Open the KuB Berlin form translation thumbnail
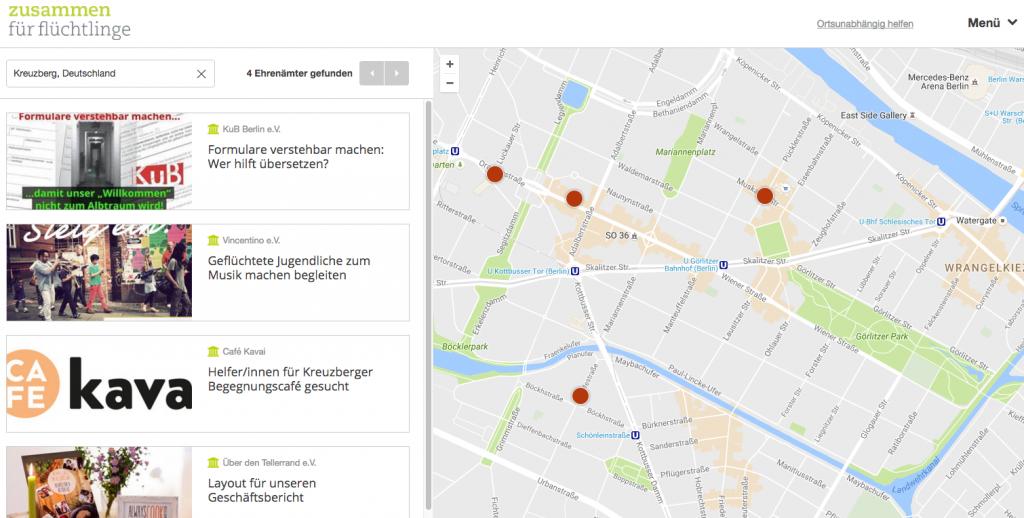 point(99,161)
